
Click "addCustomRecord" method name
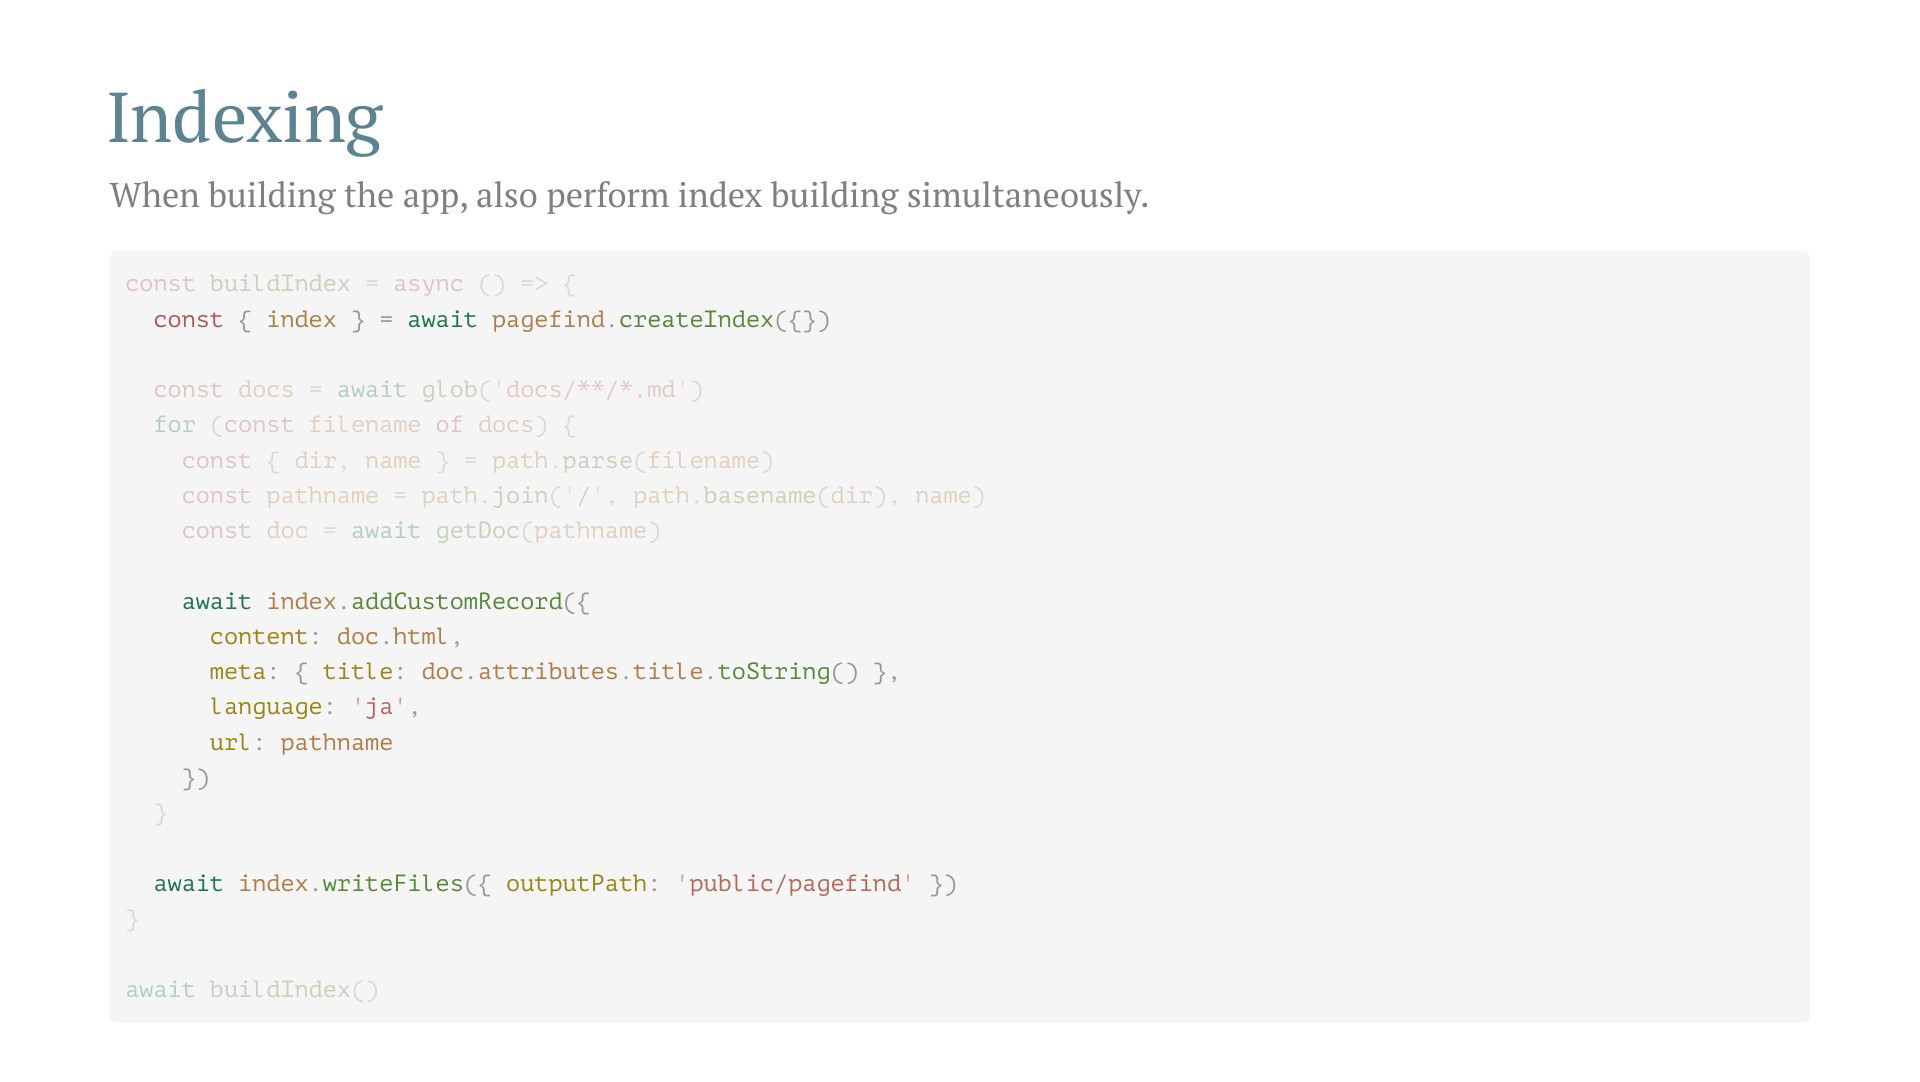[x=456, y=602]
